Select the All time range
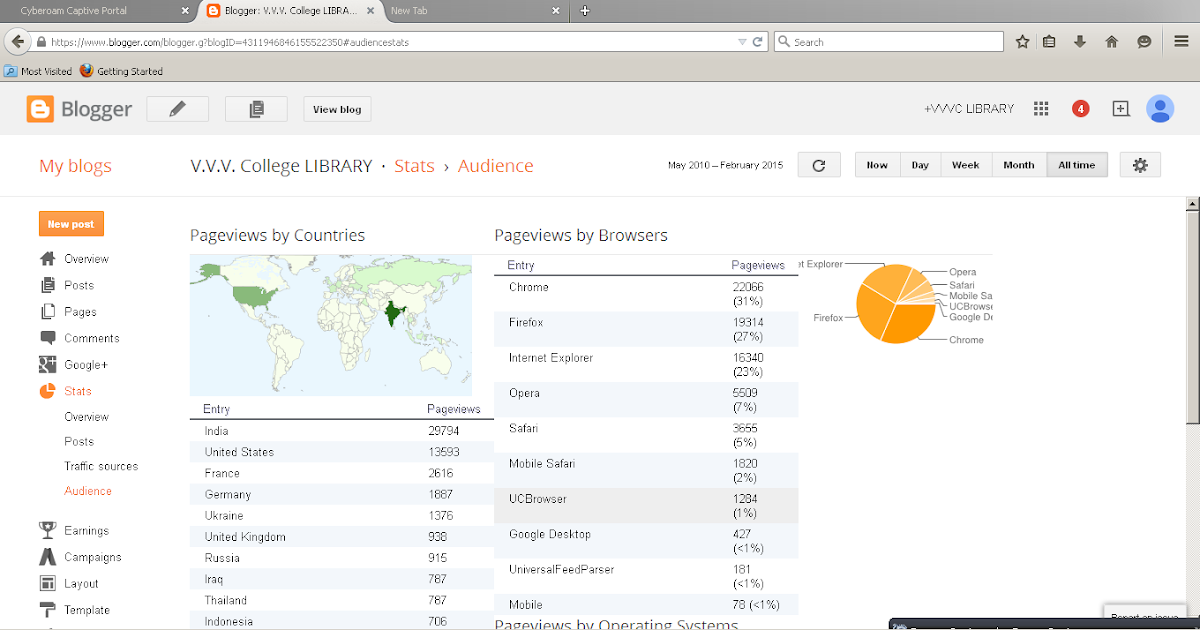 pos(1077,165)
